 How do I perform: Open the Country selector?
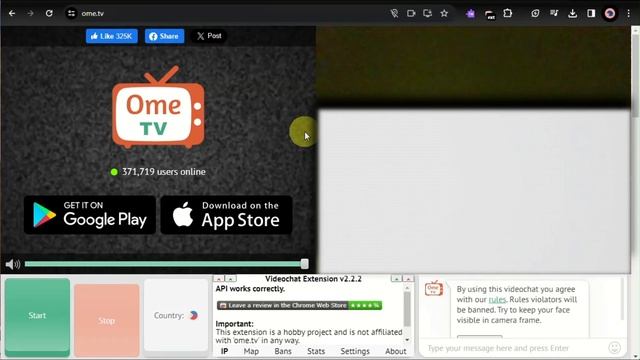[x=176, y=315]
